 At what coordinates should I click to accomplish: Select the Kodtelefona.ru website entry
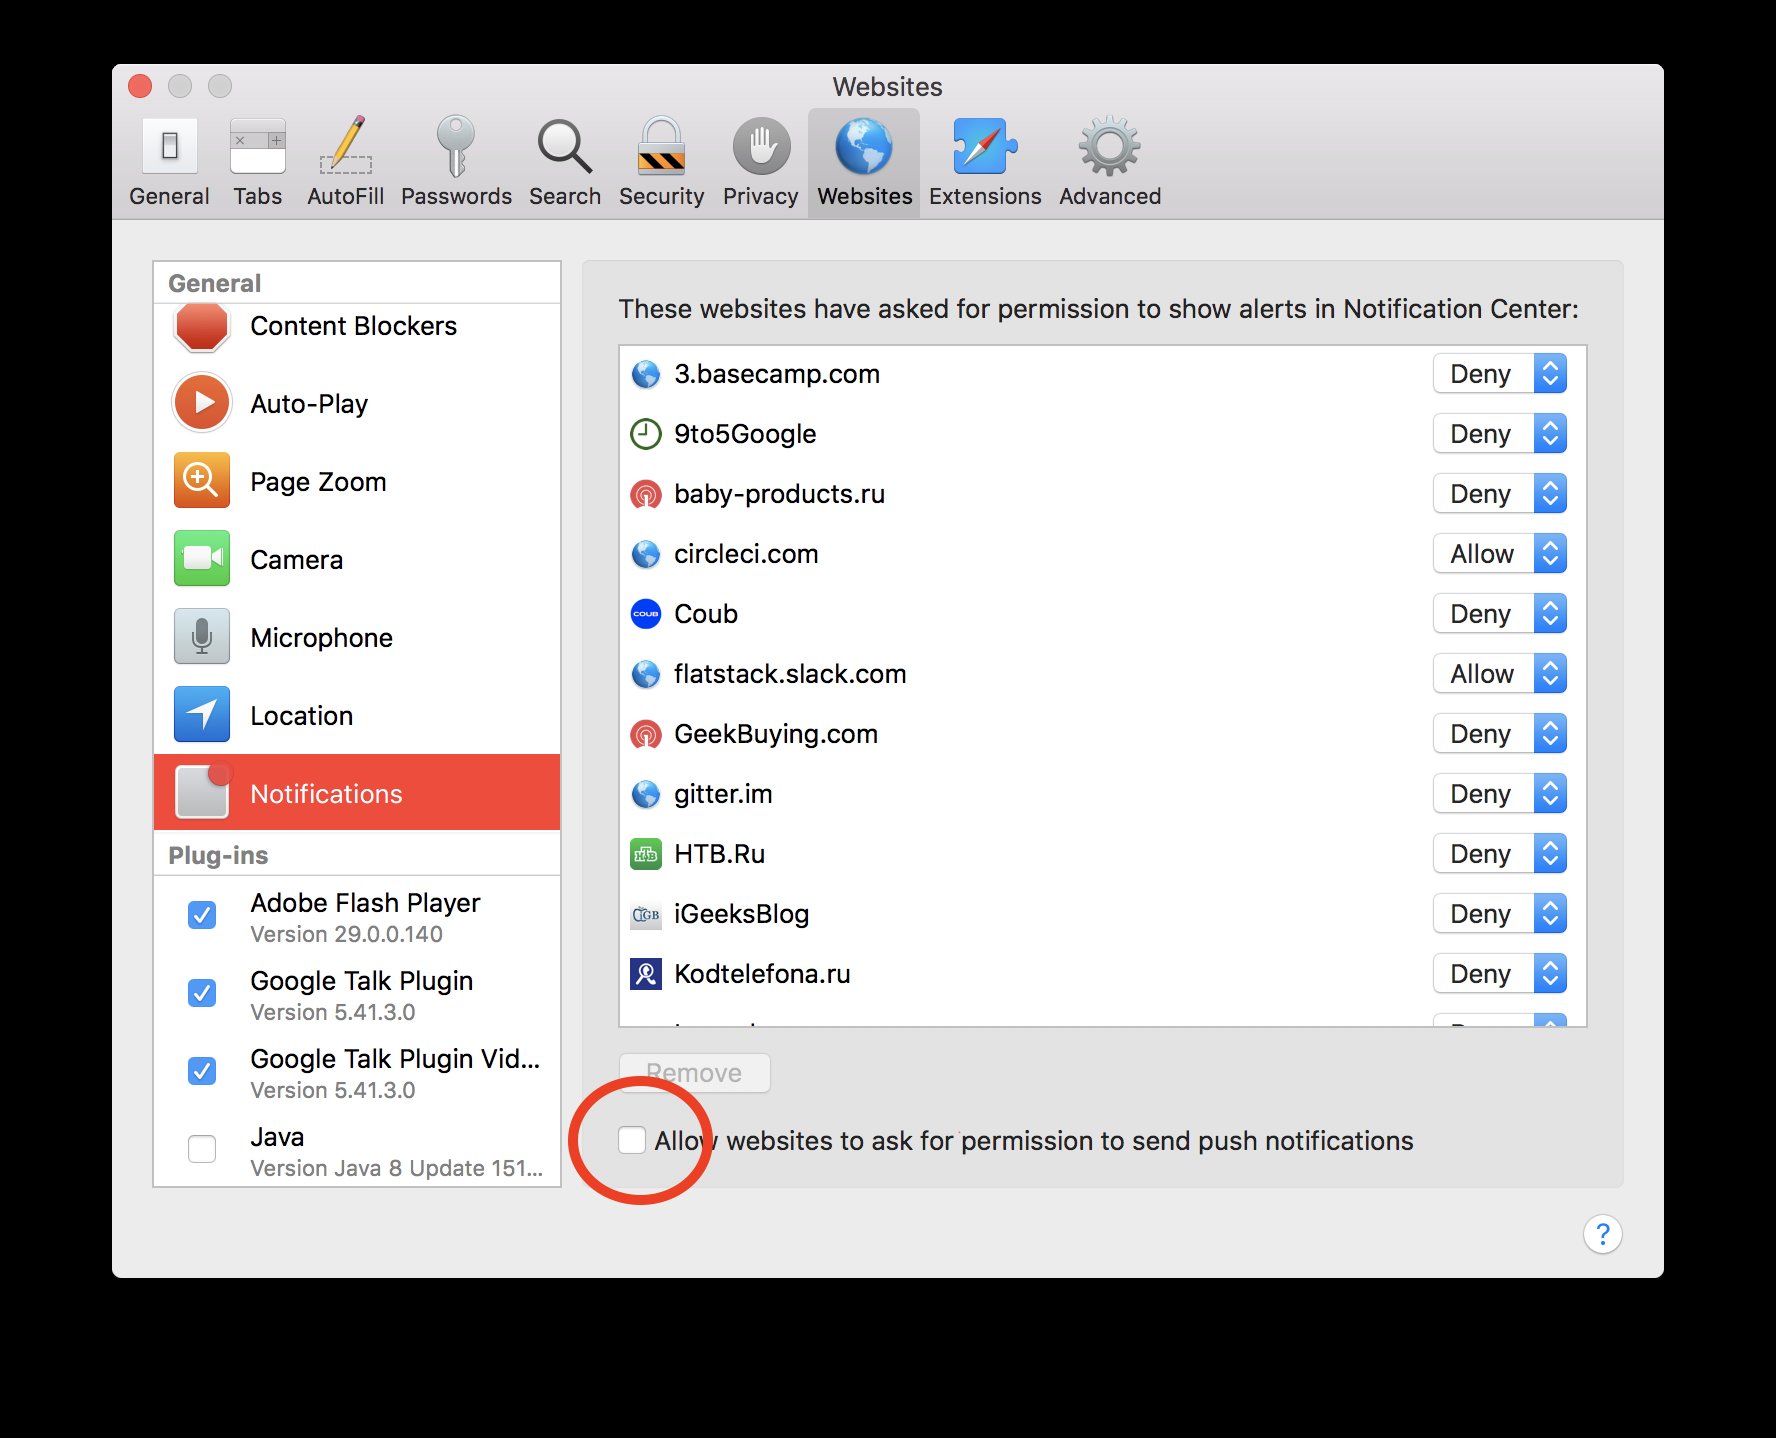(x=1103, y=974)
